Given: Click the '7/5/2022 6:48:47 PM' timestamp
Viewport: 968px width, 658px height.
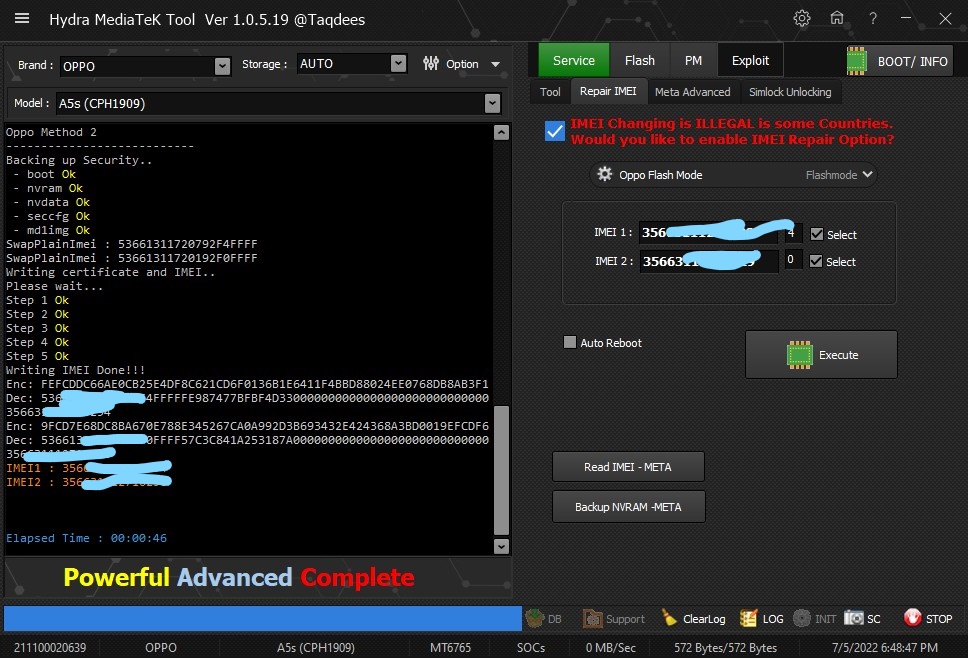Looking at the screenshot, I should point(885,648).
